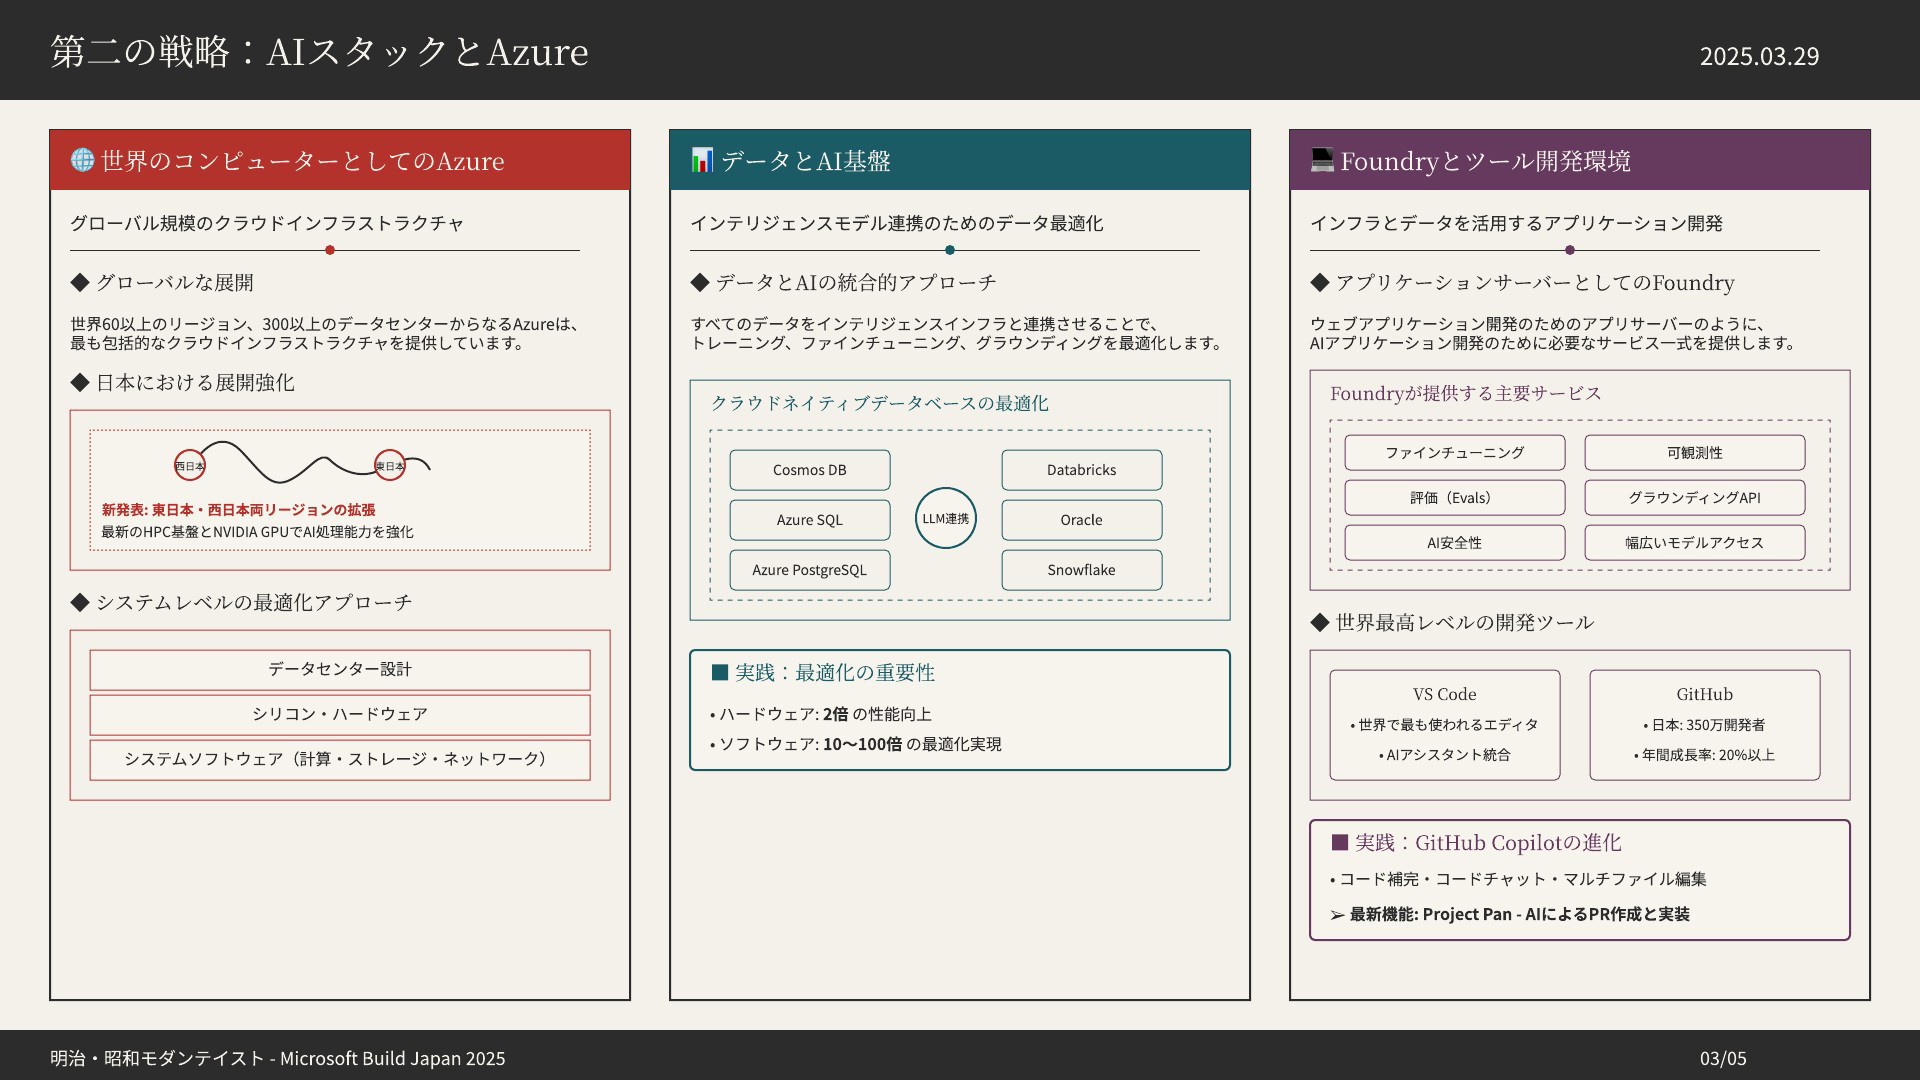This screenshot has height=1080, width=1920.
Task: Click the システムソフトウェア（計算・ストレージ・ネットワーク）bar
Action: 340,760
